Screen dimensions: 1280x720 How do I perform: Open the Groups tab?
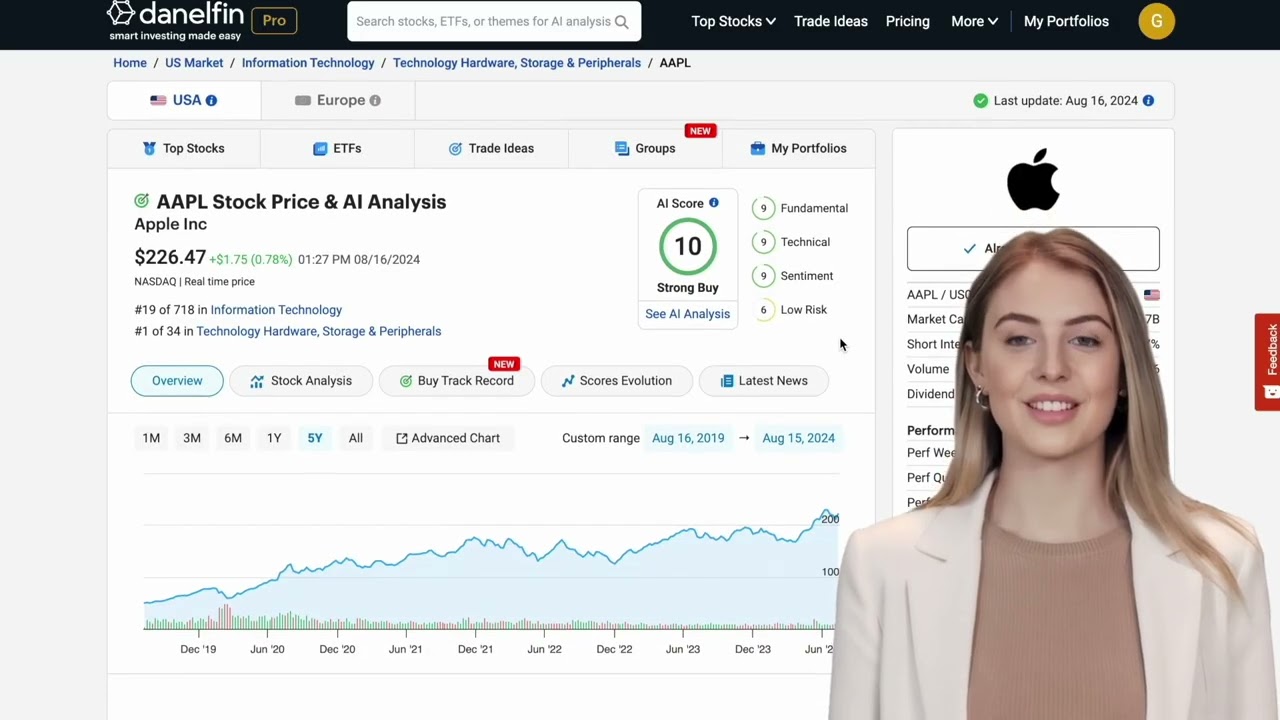click(645, 148)
